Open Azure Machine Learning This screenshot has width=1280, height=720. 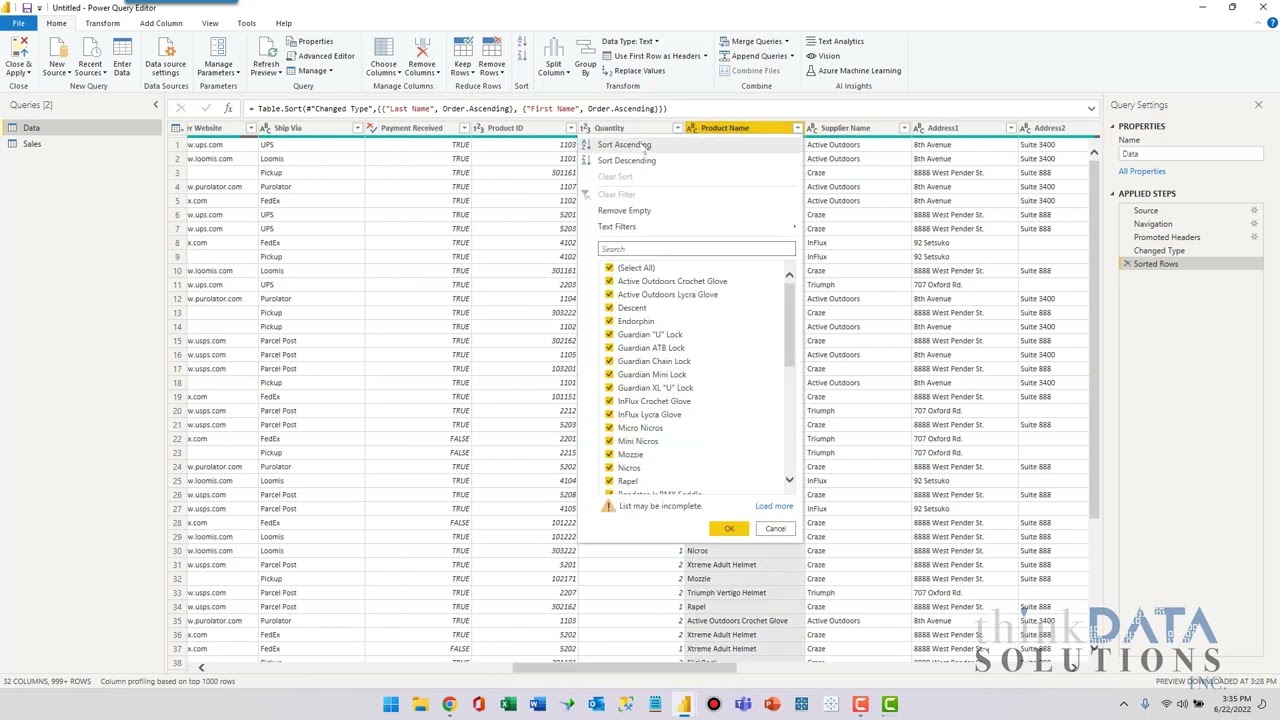[853, 71]
